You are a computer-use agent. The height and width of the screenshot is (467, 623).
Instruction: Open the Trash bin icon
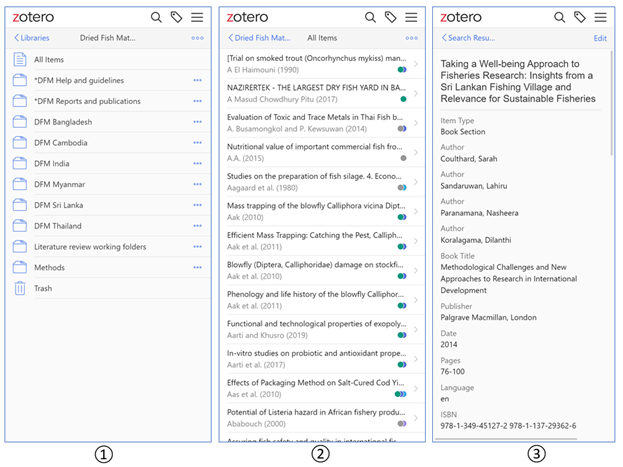click(x=20, y=288)
